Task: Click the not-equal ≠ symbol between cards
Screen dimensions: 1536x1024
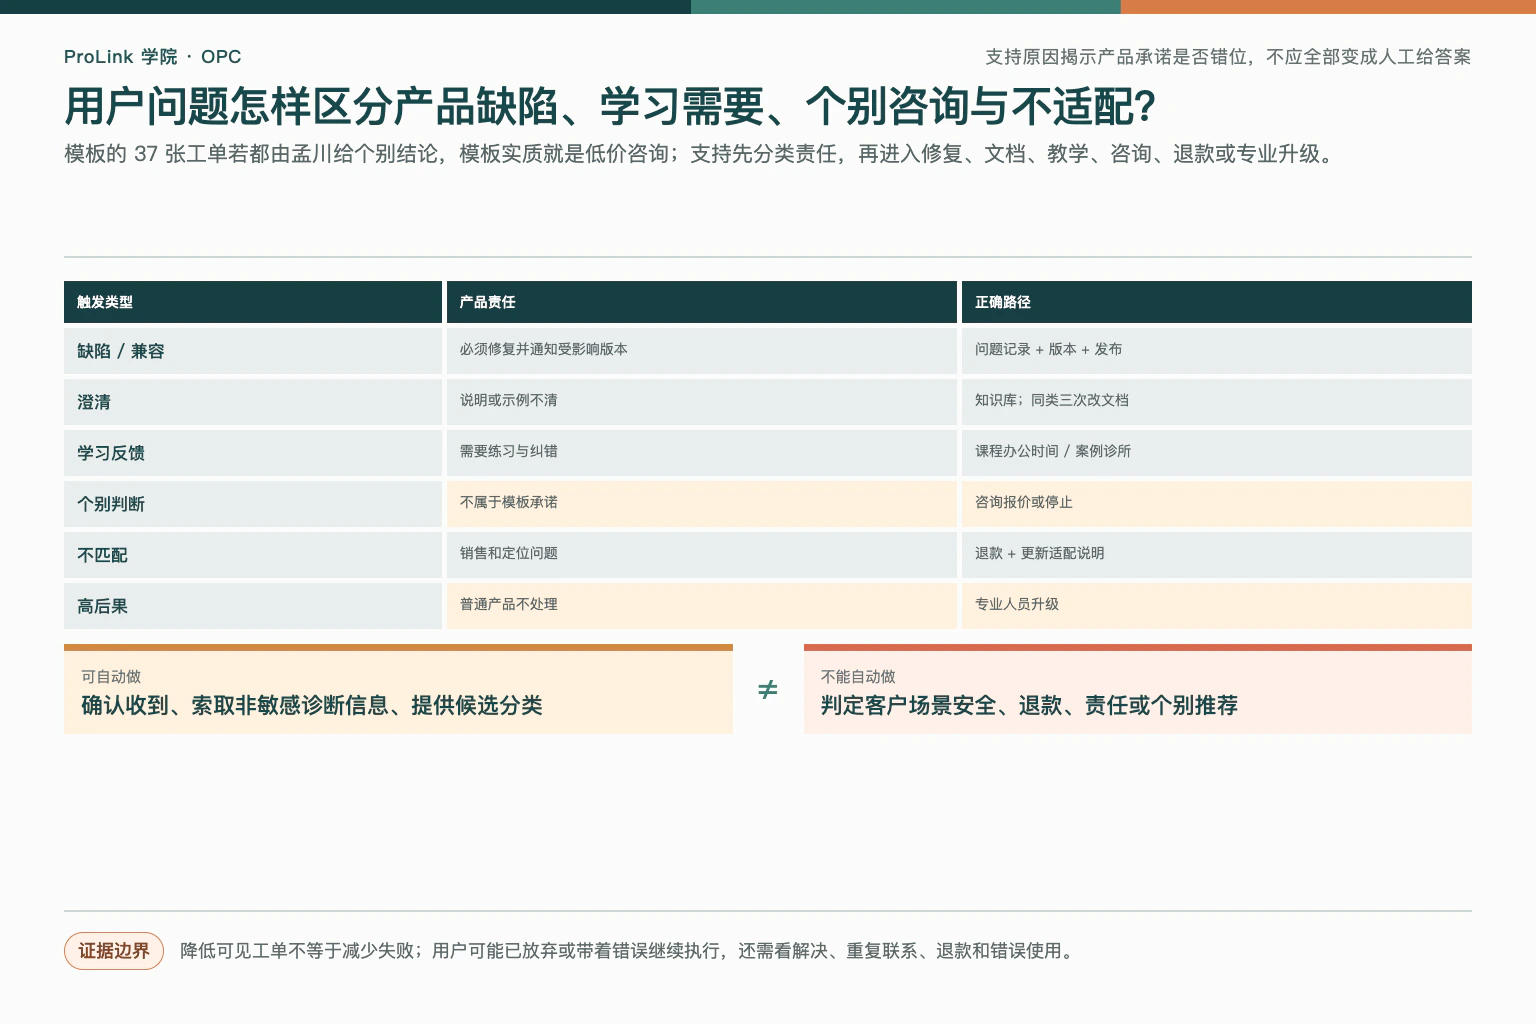Action: (768, 690)
